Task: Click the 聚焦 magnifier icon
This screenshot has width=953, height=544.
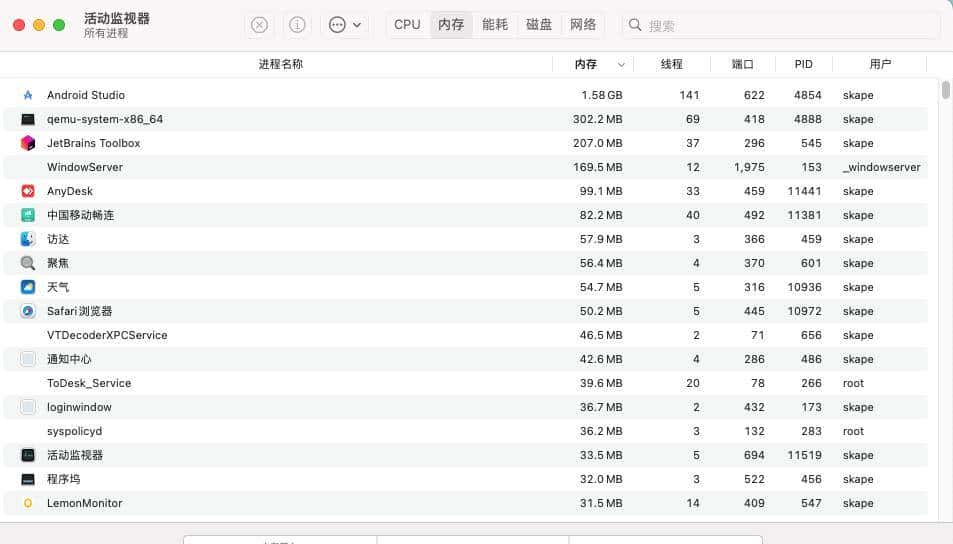Action: click(x=28, y=263)
